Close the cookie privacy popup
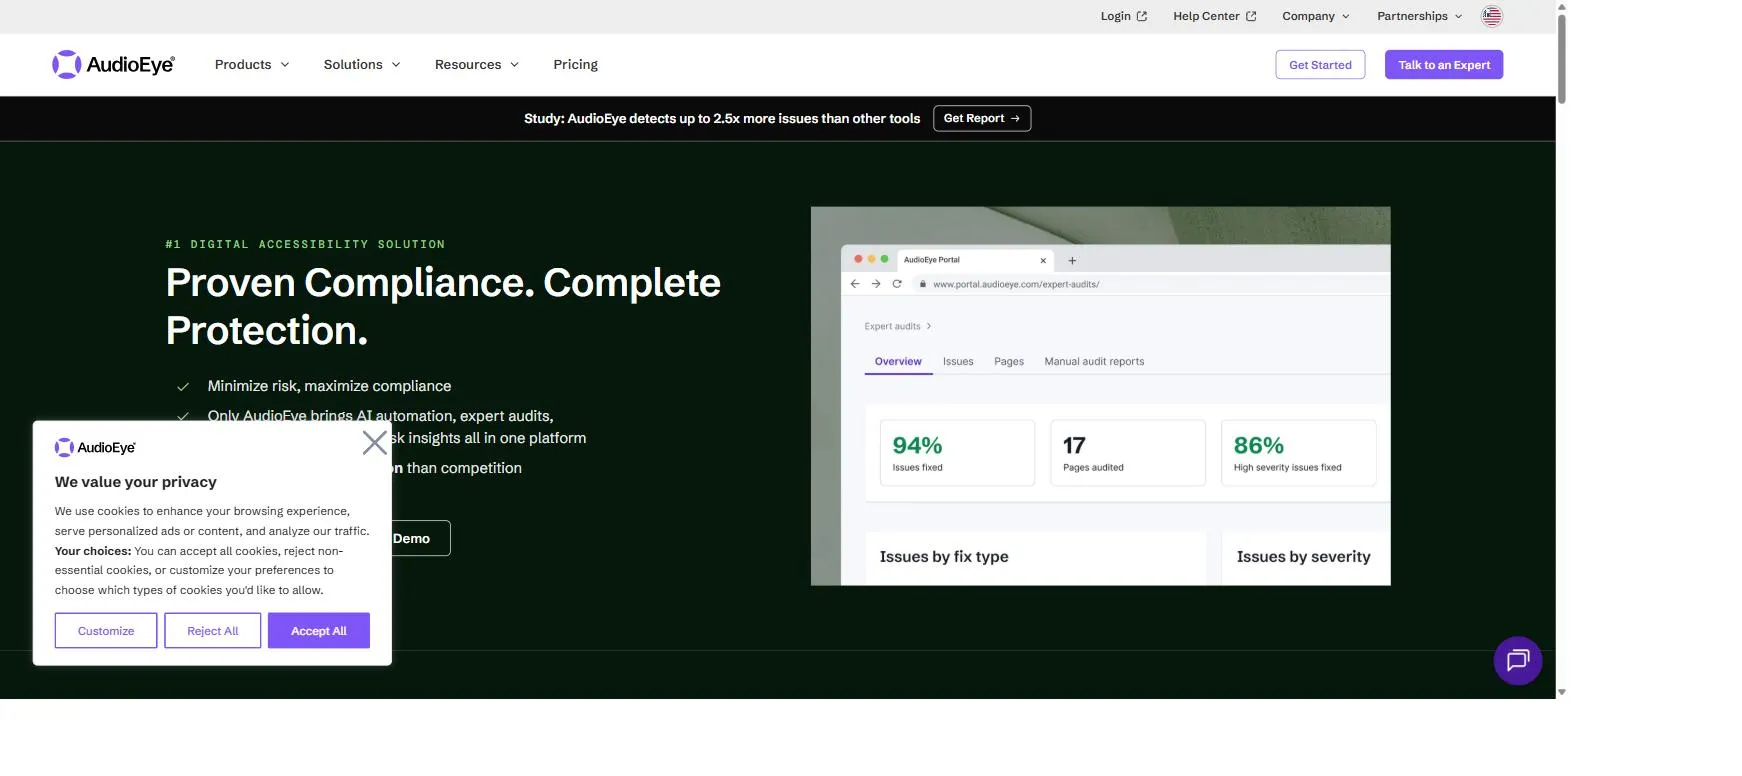Screen dimensions: 1742x776 click(x=375, y=443)
